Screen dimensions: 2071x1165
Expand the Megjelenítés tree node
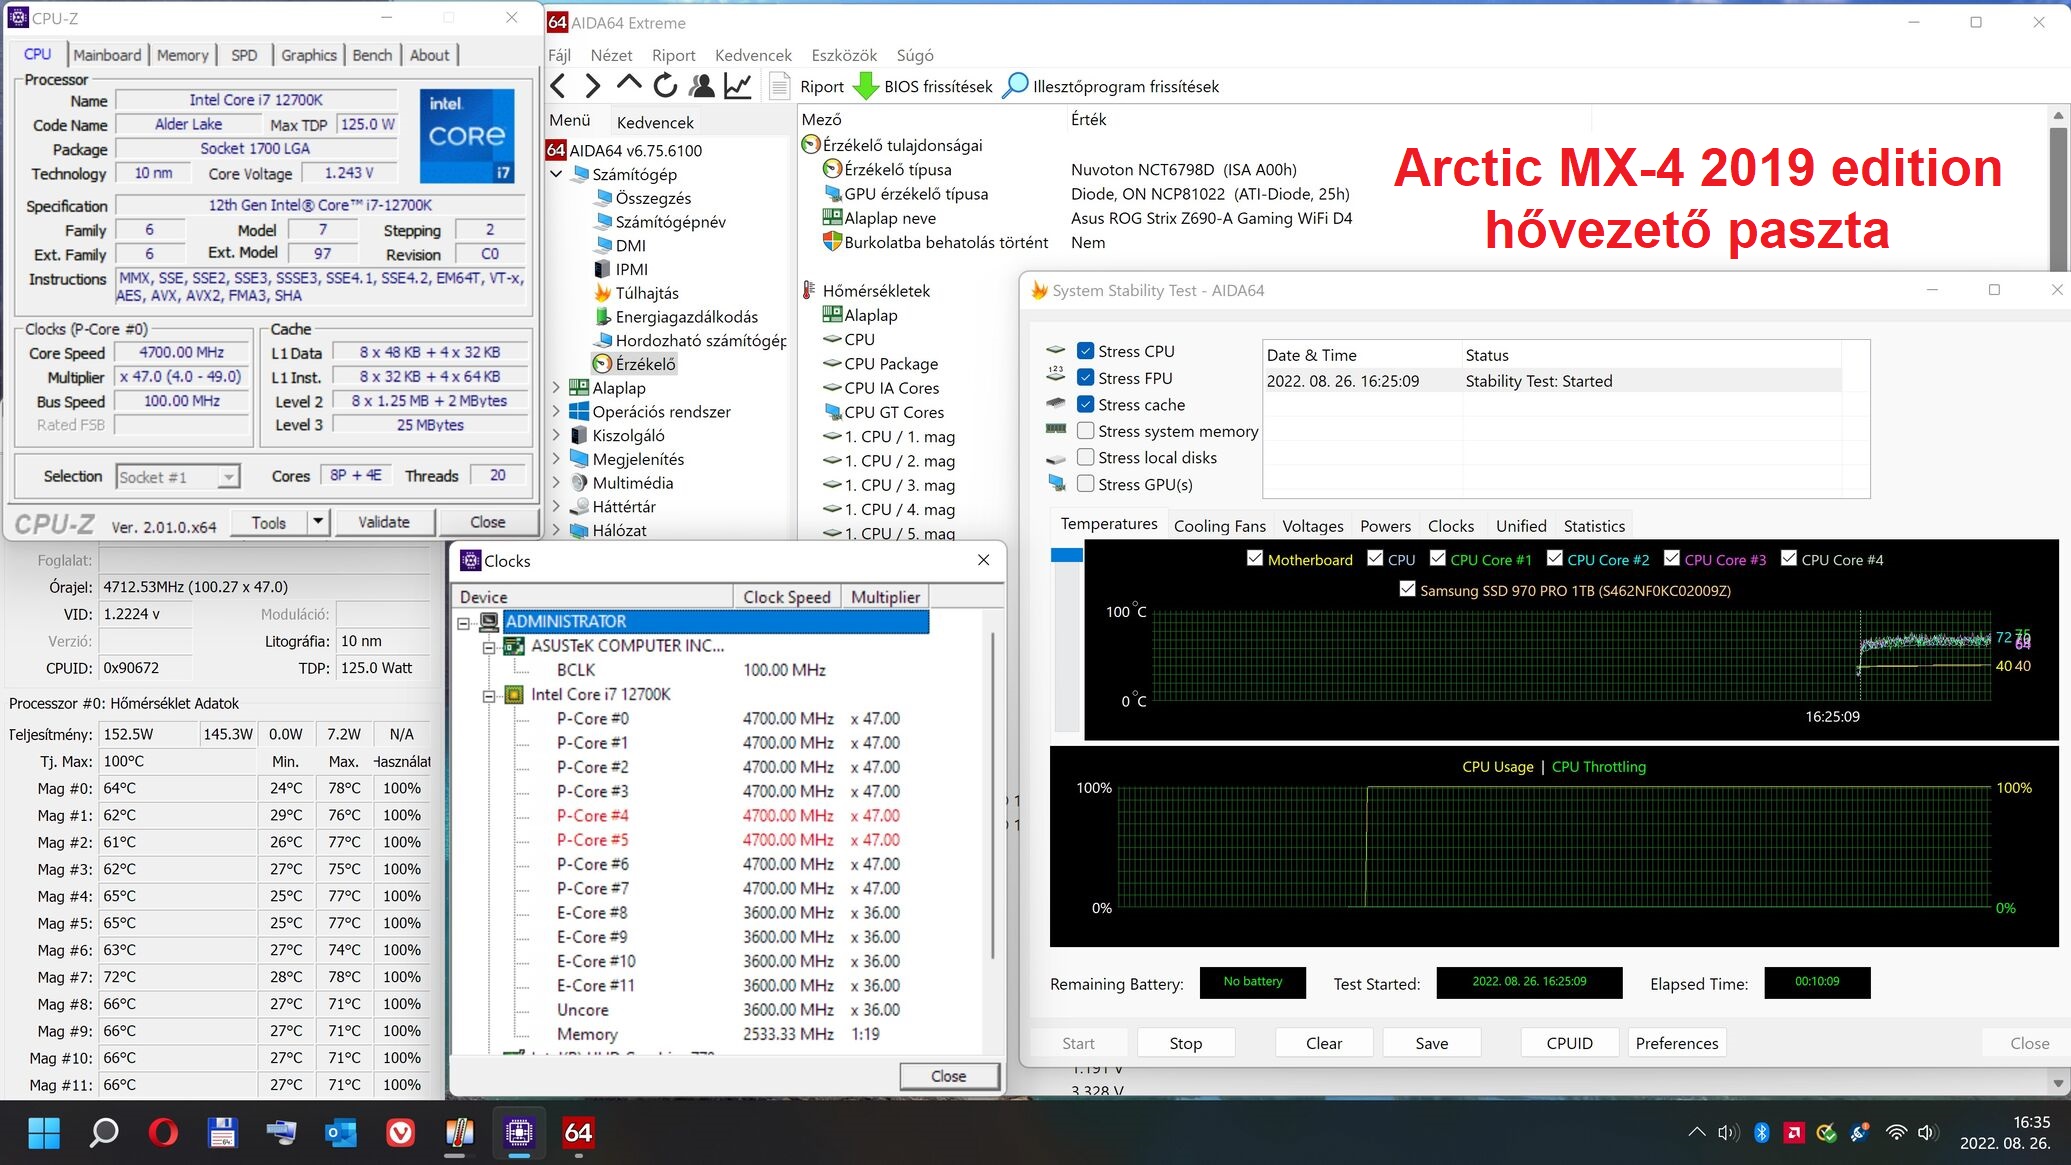tap(556, 459)
